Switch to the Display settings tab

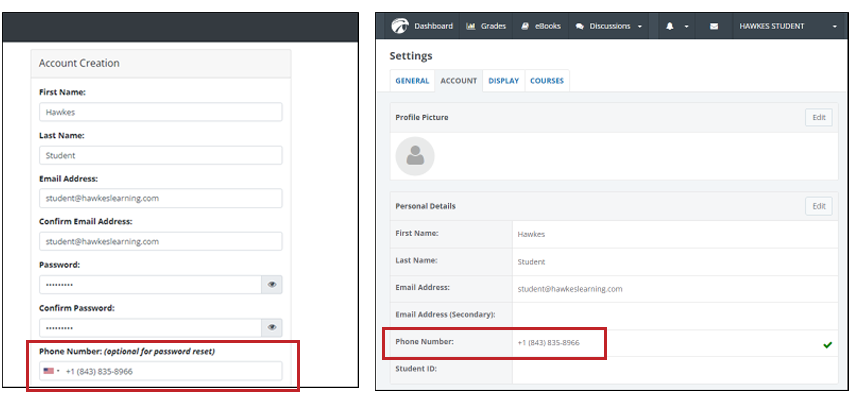[x=503, y=81]
